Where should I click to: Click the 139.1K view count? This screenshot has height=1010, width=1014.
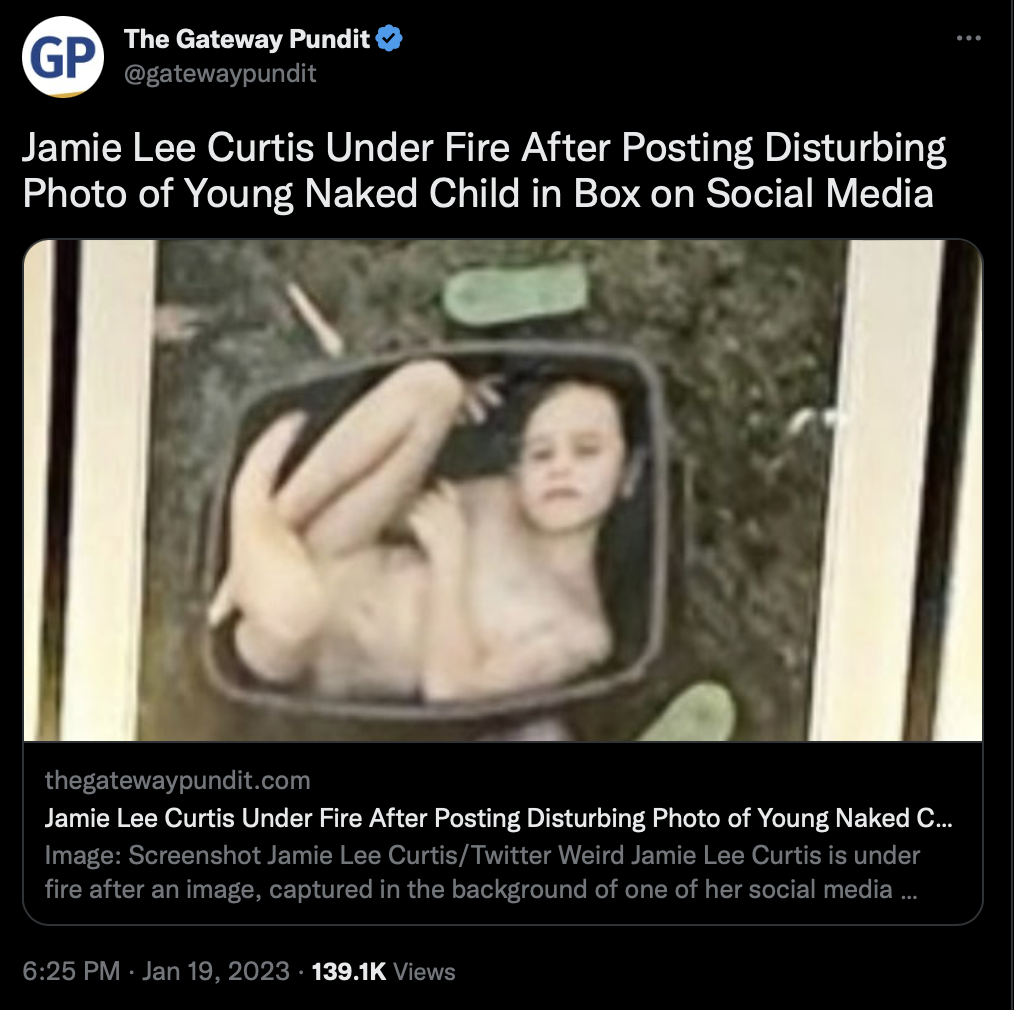tap(349, 971)
